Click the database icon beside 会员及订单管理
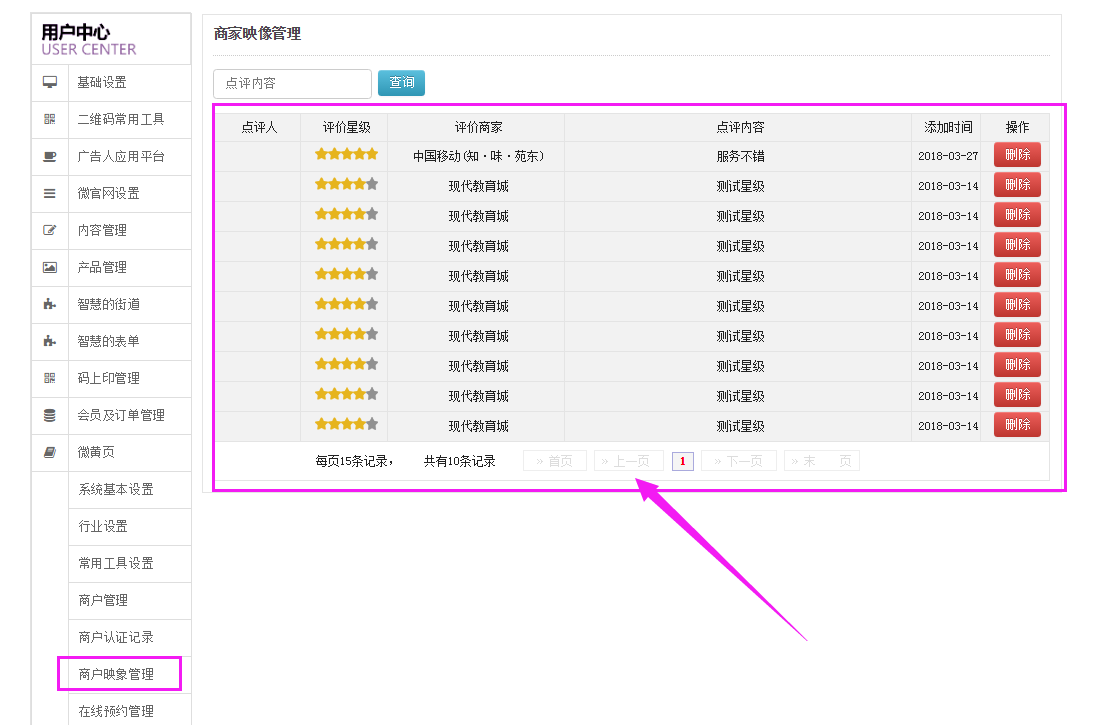Screen dimensions: 1093x725 tap(50, 416)
